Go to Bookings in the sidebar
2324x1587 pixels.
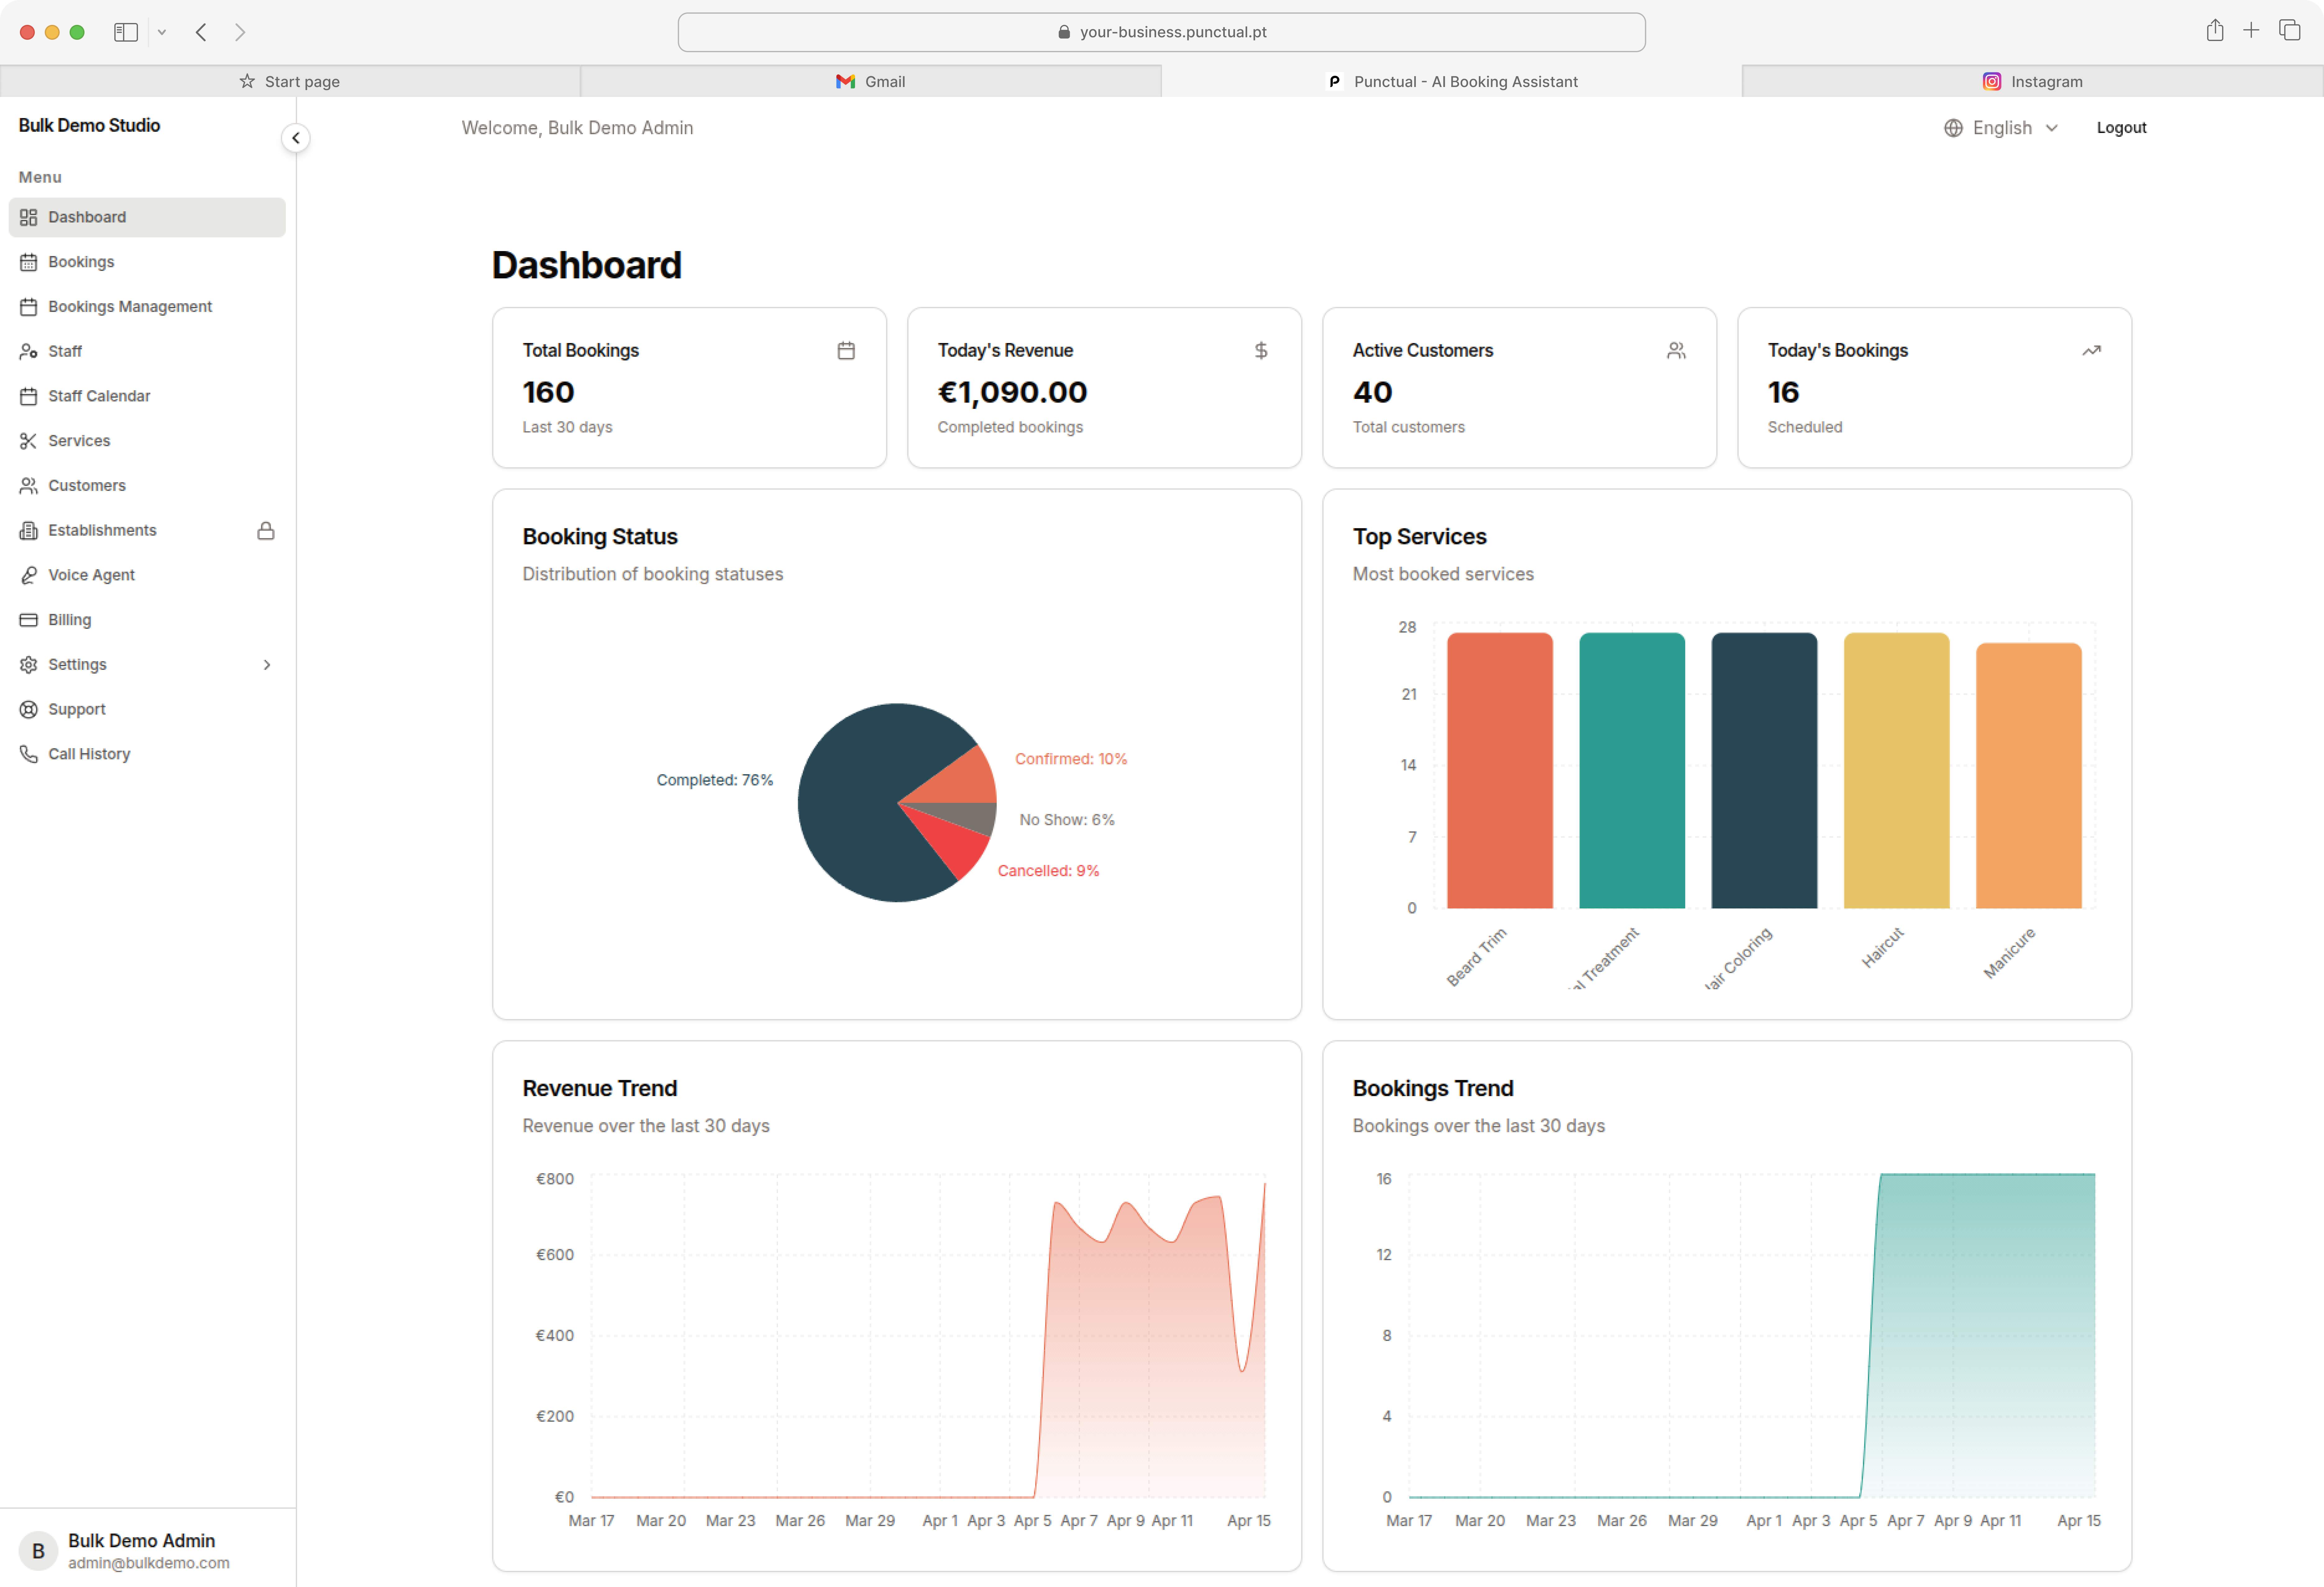[x=147, y=262]
